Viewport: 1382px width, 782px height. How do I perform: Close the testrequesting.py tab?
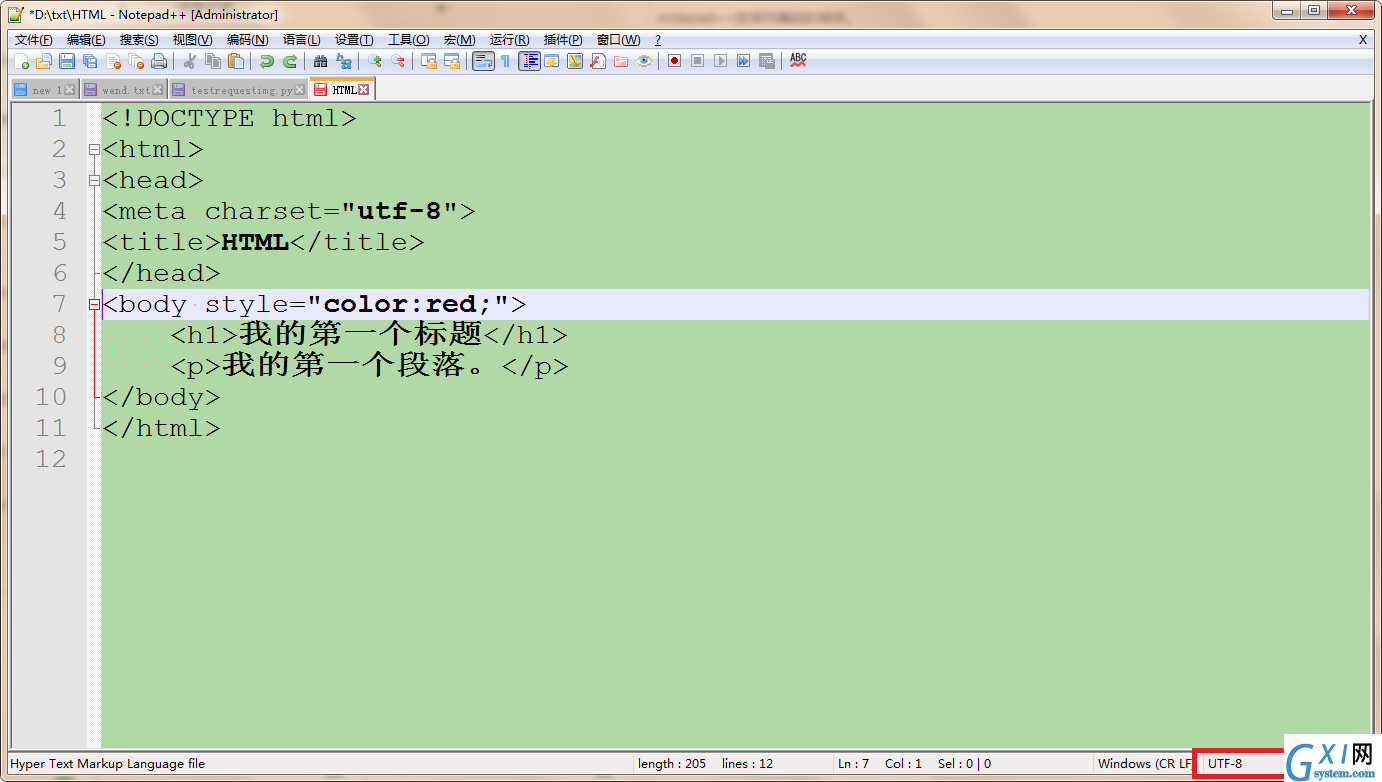[299, 90]
